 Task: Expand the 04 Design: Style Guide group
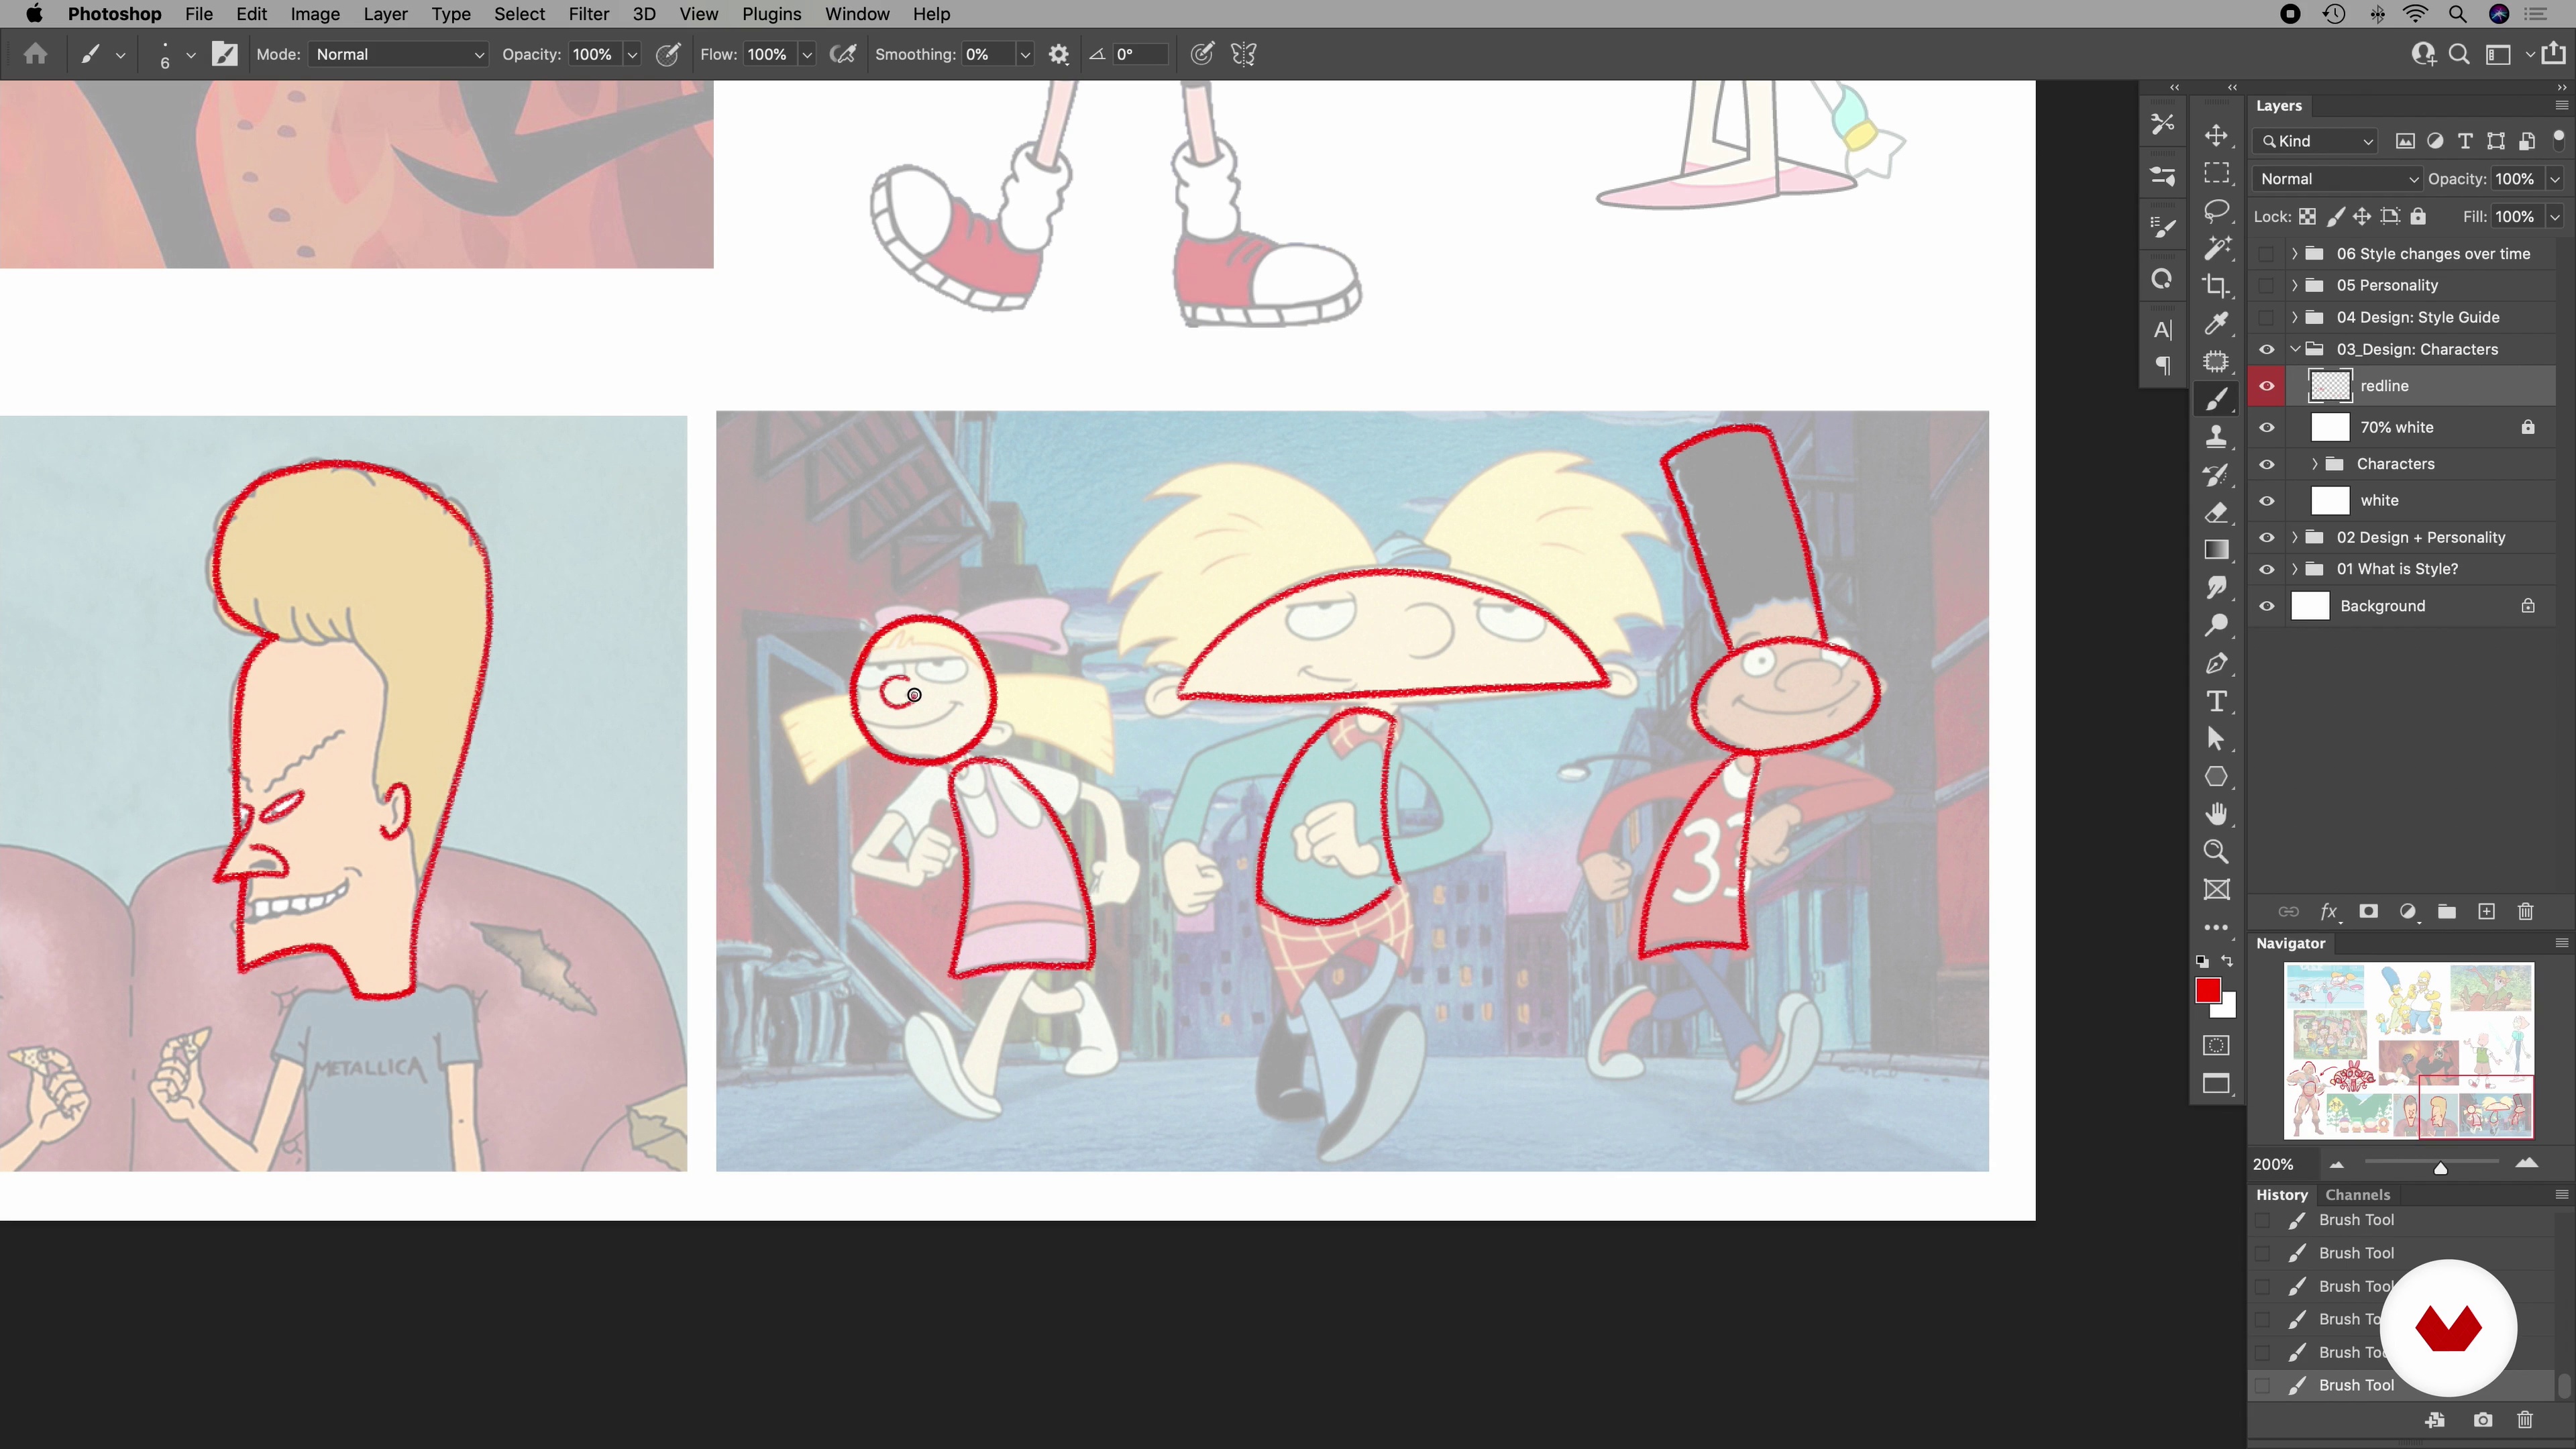point(2295,317)
